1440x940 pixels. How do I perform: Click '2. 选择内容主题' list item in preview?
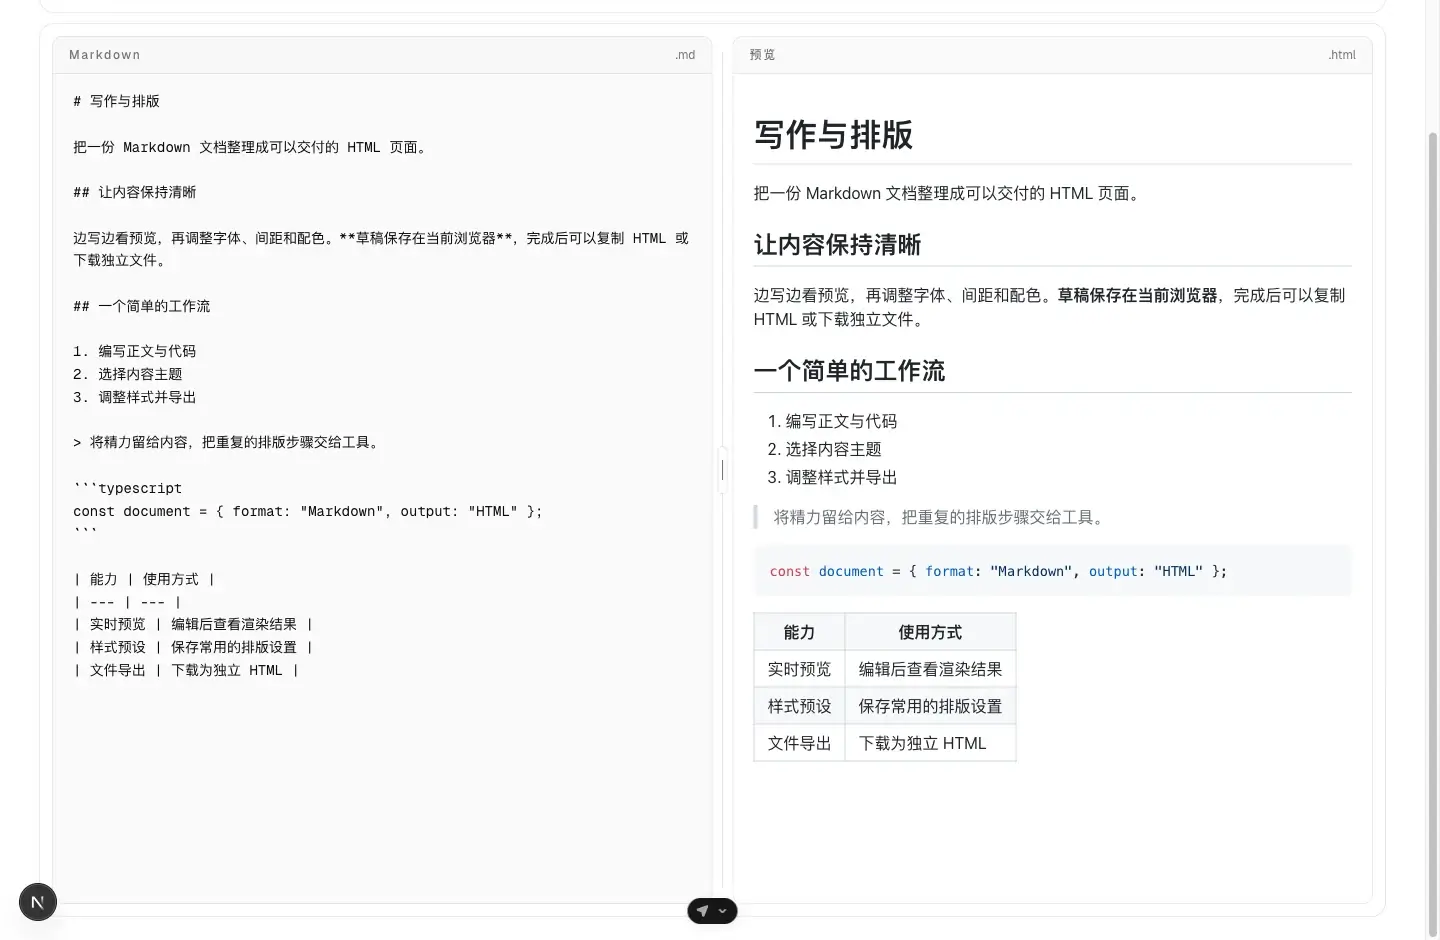pyautogui.click(x=824, y=449)
